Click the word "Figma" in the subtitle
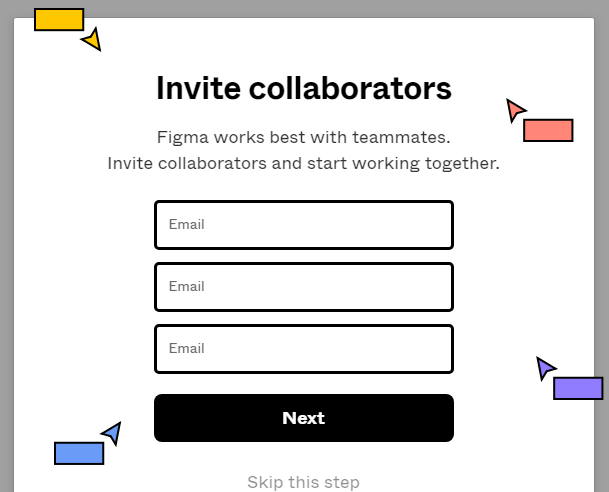This screenshot has height=492, width=609. 181,137
